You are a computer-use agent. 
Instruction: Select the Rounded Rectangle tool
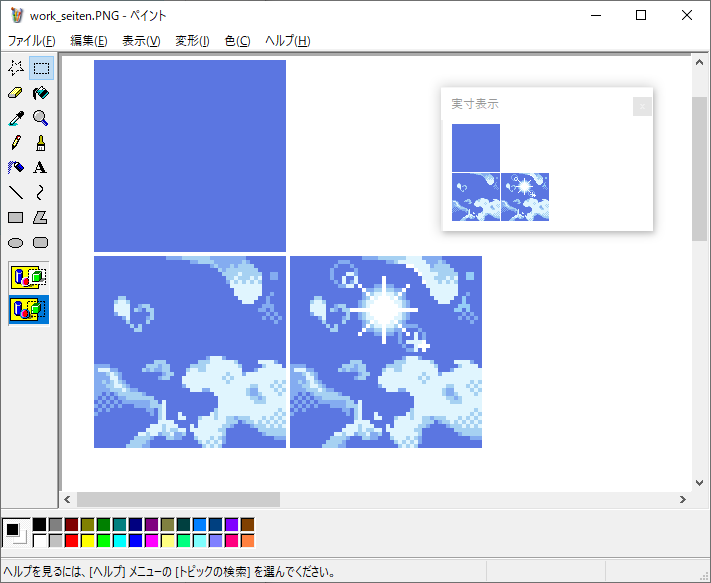[40, 243]
